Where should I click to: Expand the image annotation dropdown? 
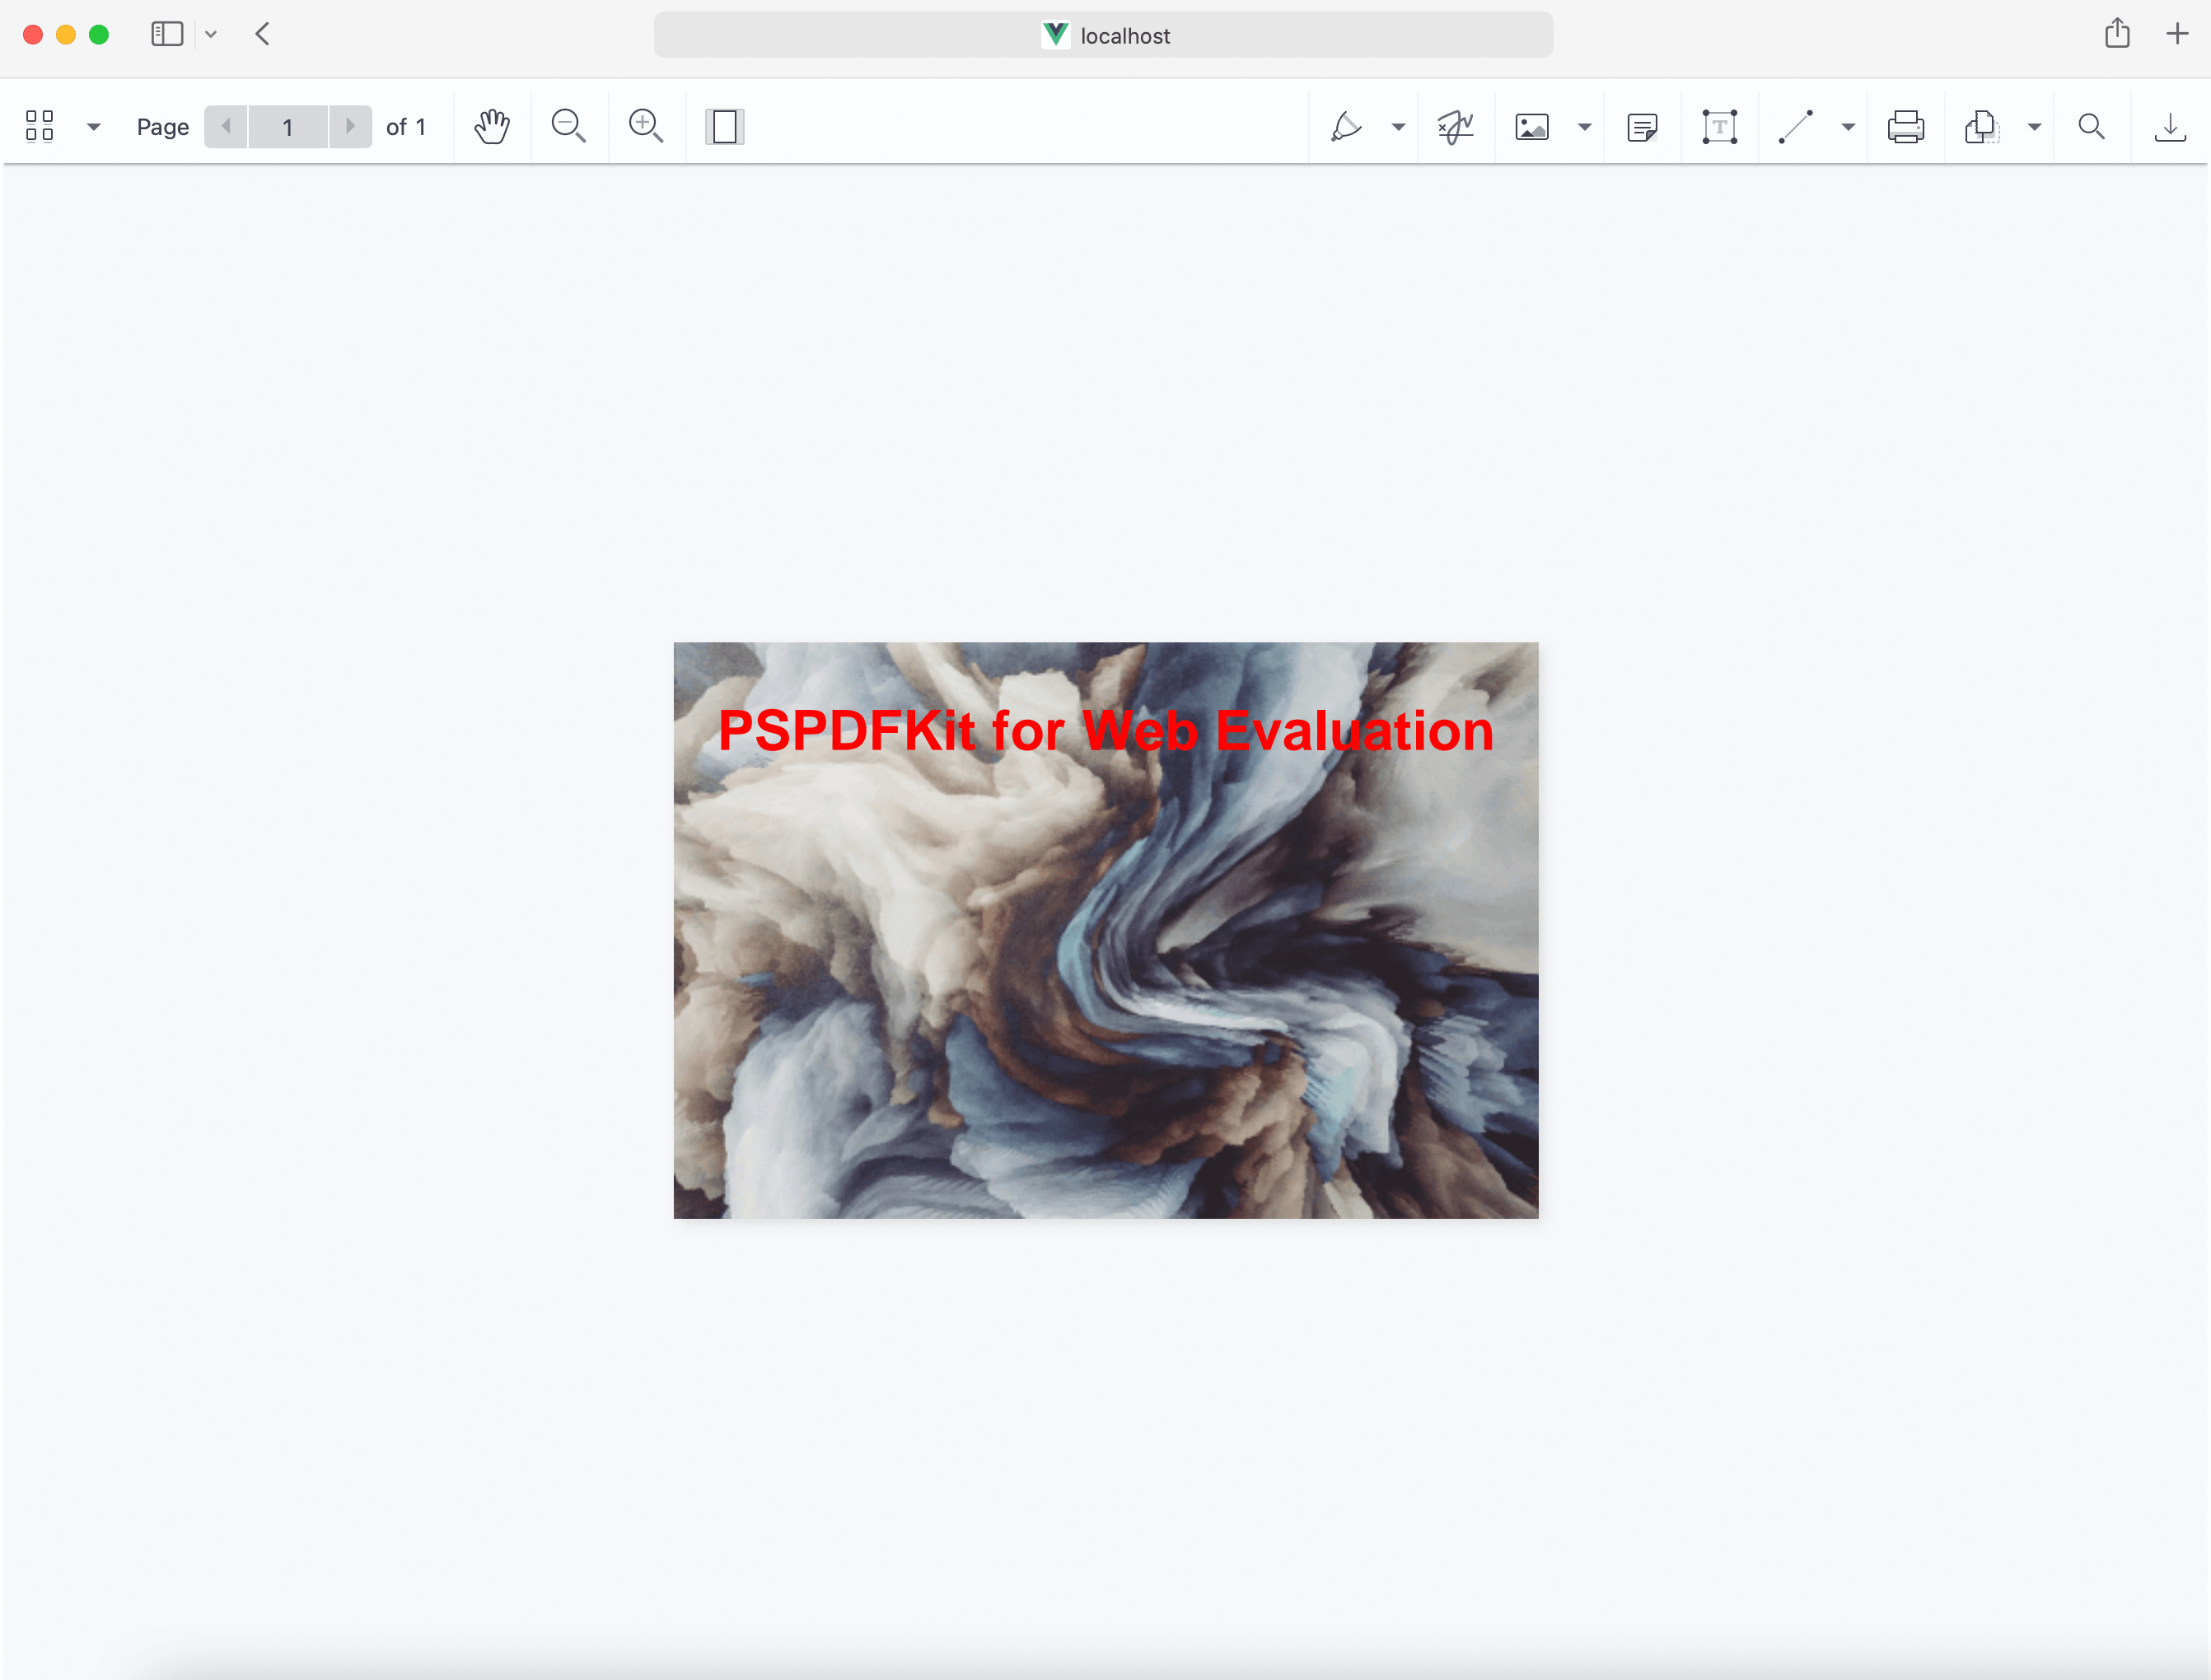1583,126
